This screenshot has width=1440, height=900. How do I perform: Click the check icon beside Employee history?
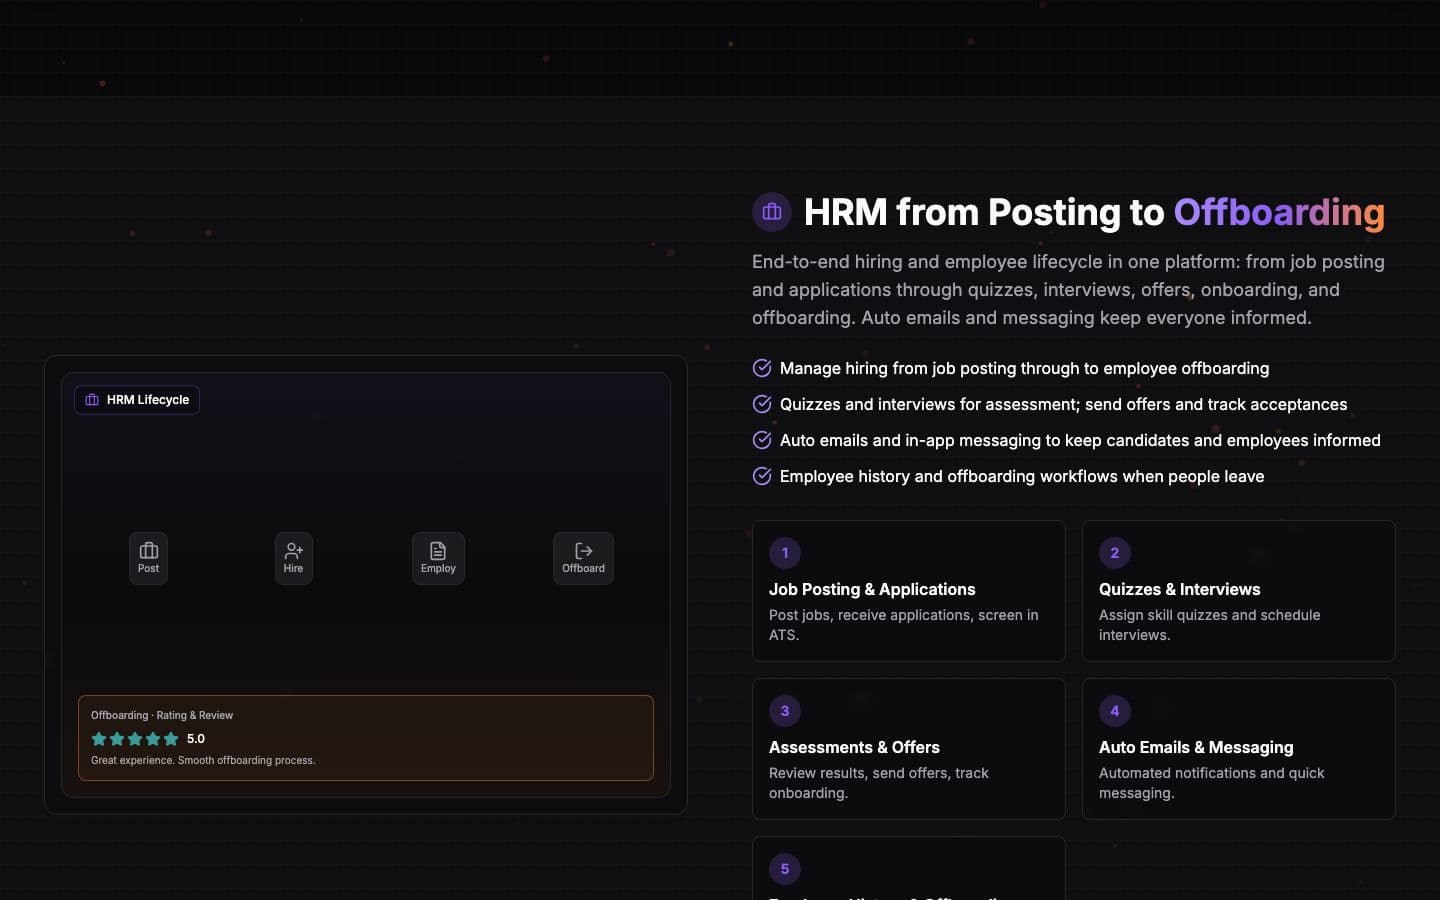(762, 476)
